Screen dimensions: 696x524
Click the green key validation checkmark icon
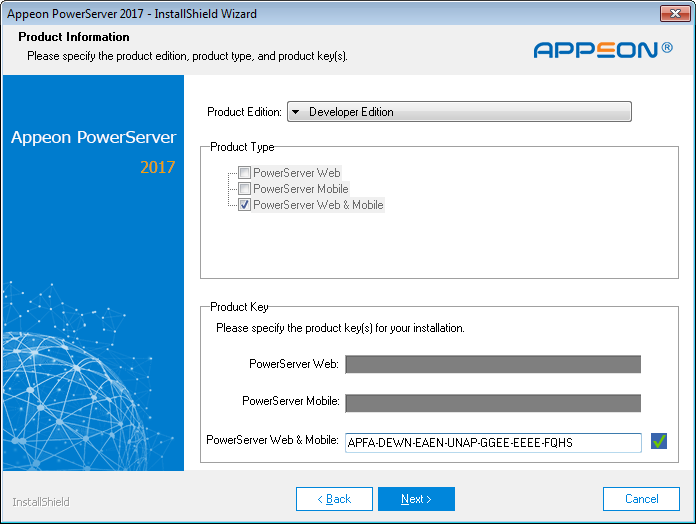tap(659, 441)
